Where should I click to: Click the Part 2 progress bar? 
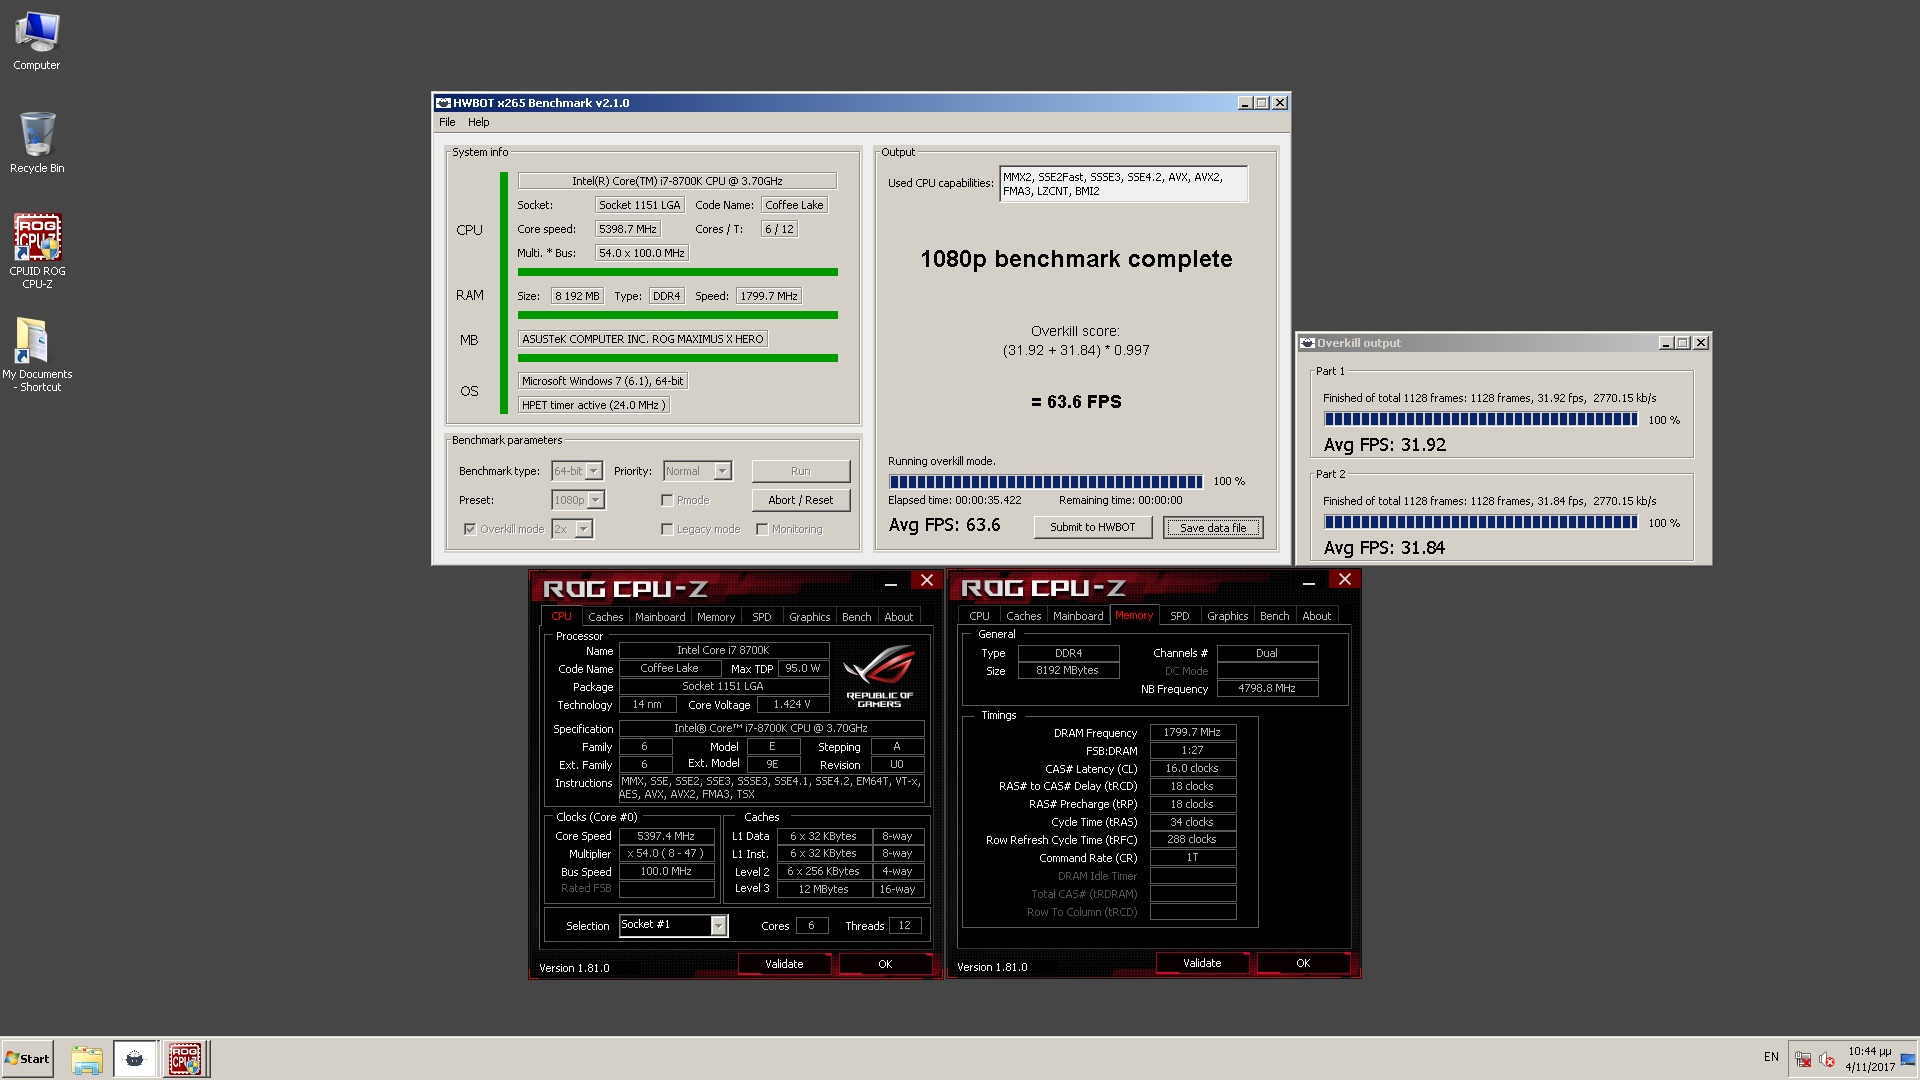click(x=1481, y=522)
